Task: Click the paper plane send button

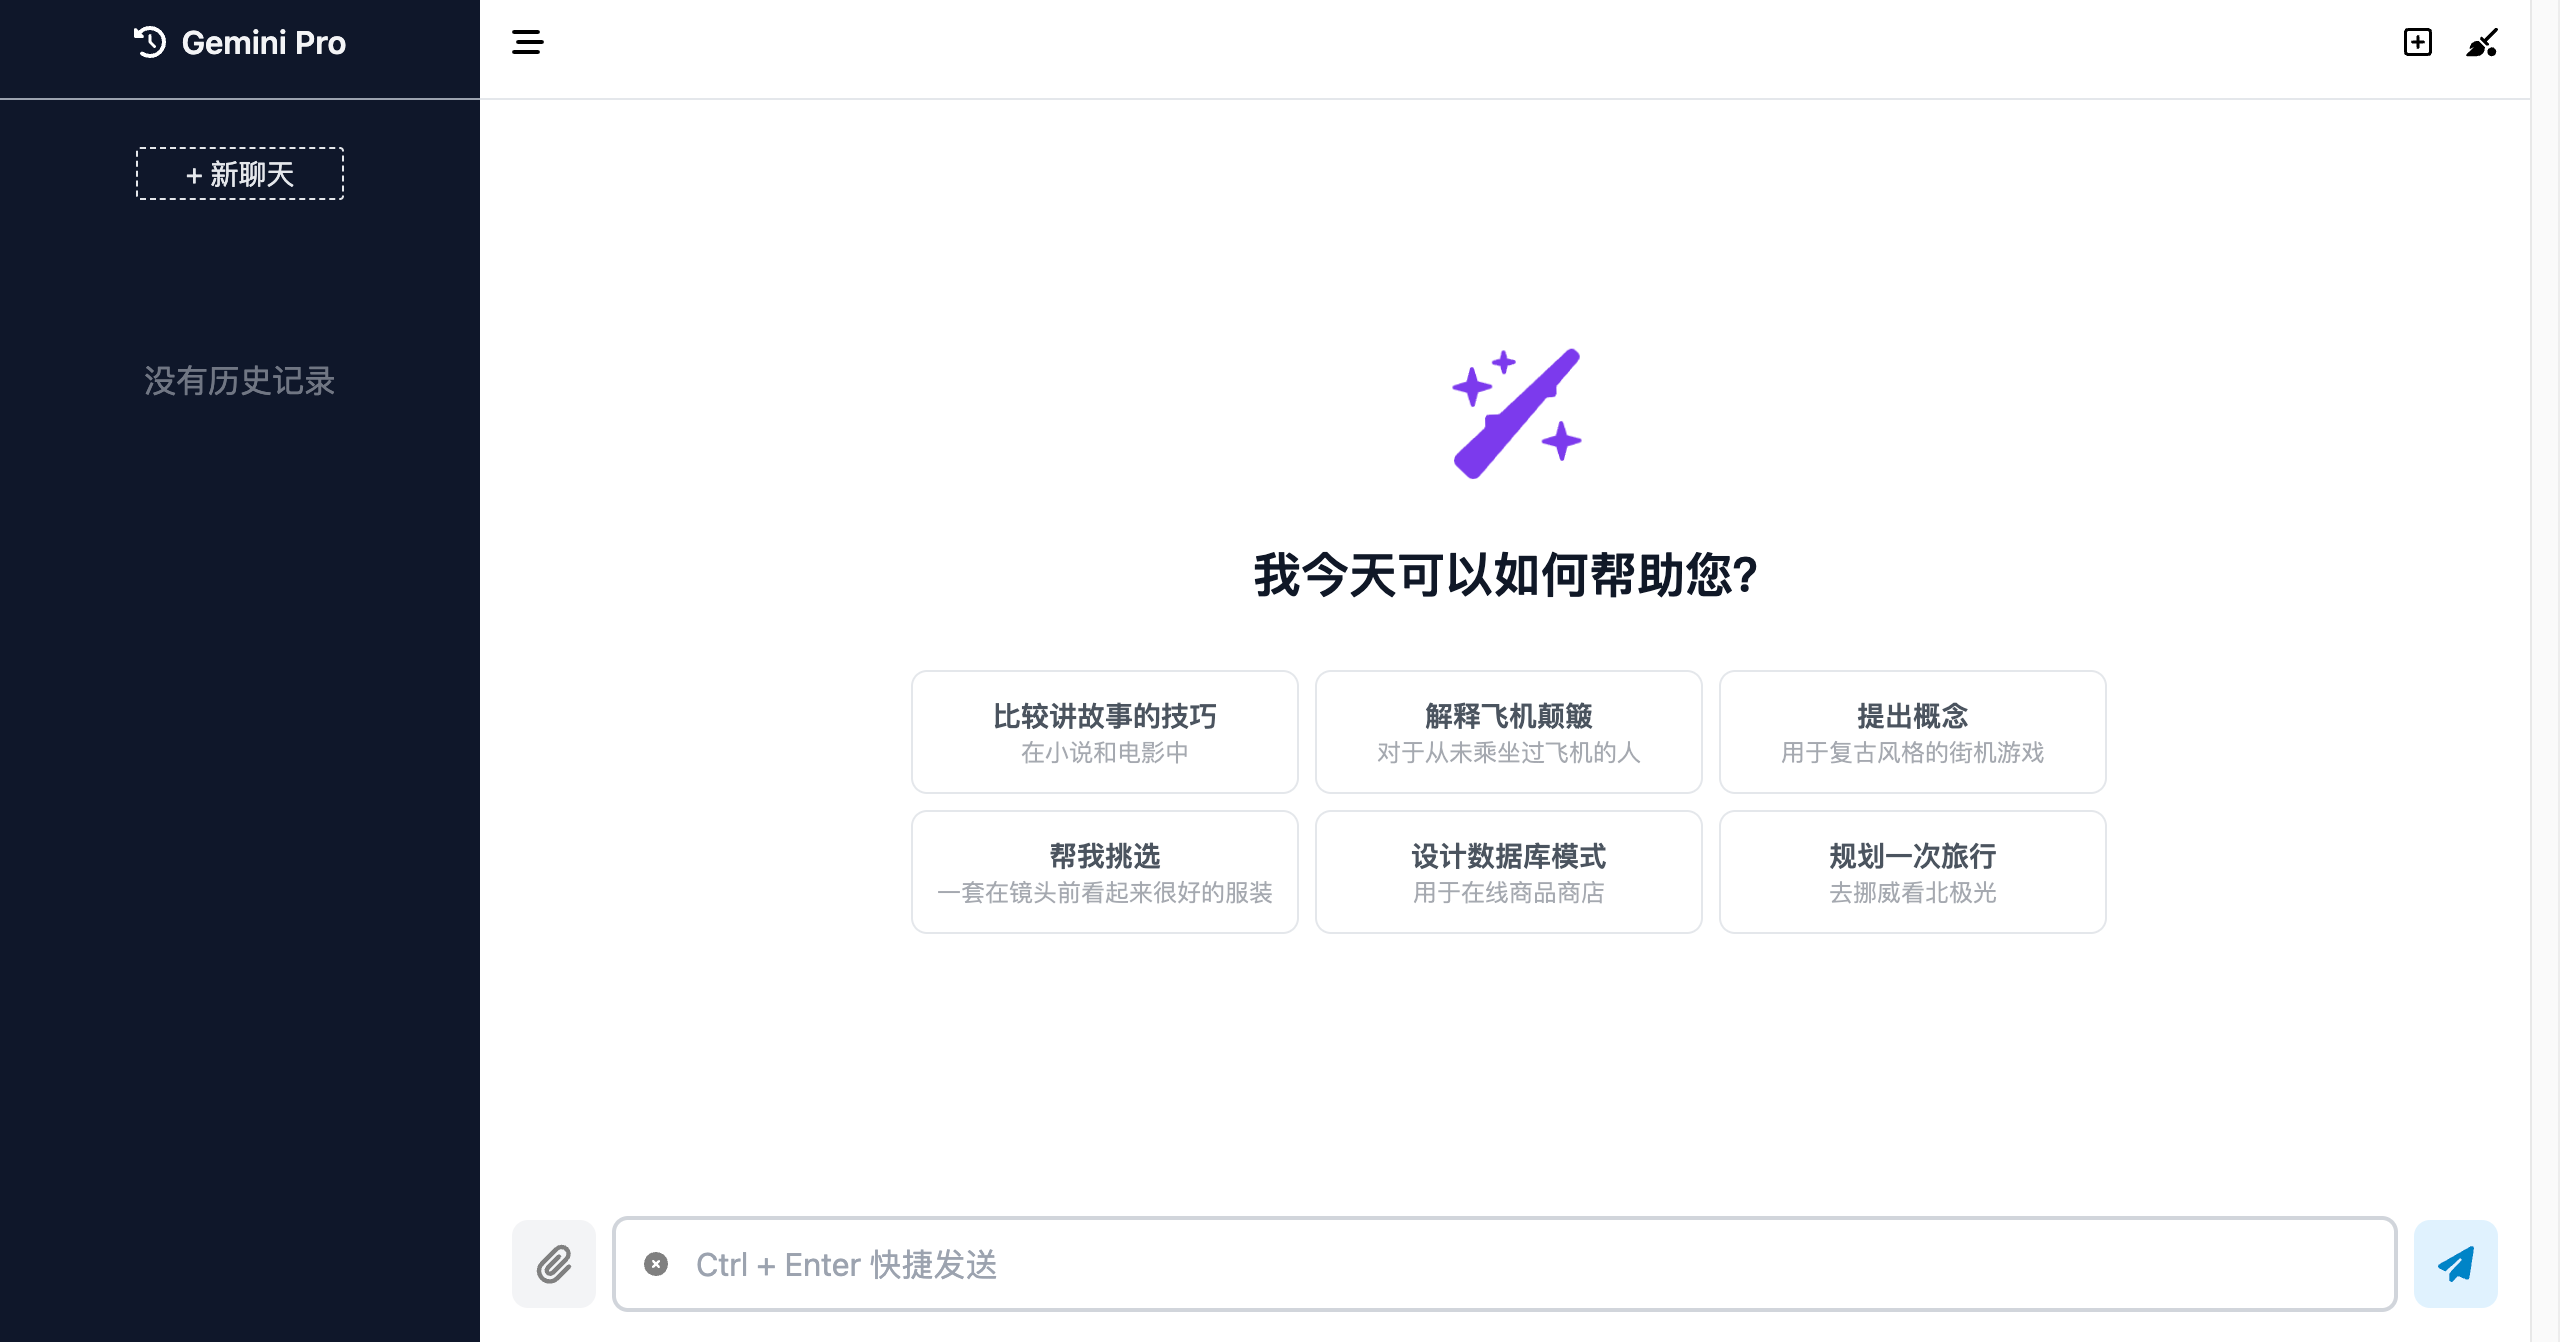Action: [x=2455, y=1264]
